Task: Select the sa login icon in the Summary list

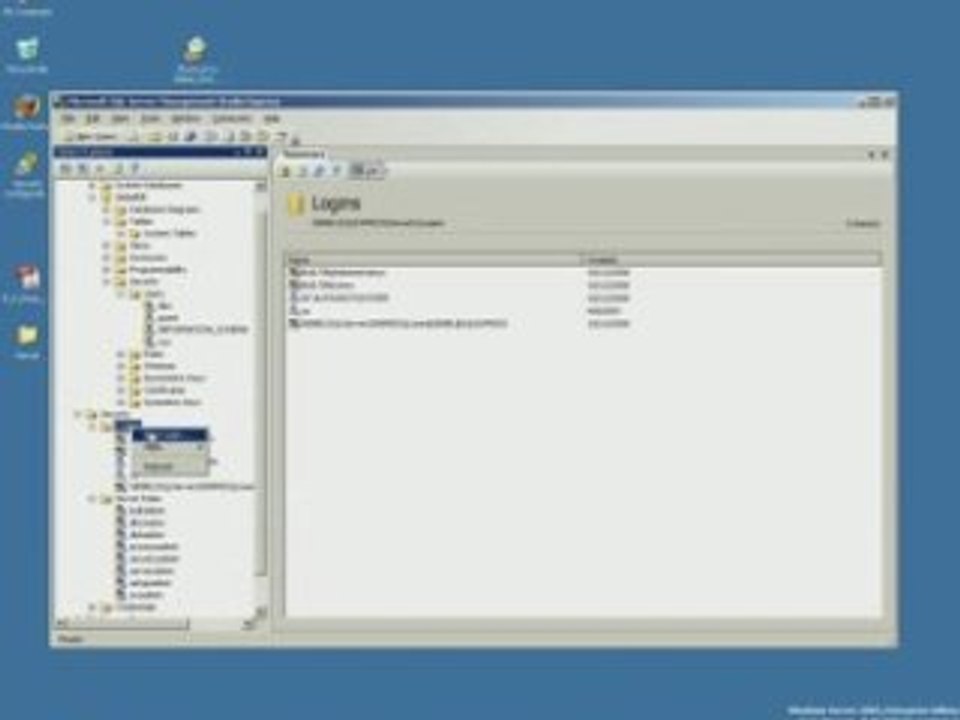Action: click(294, 310)
